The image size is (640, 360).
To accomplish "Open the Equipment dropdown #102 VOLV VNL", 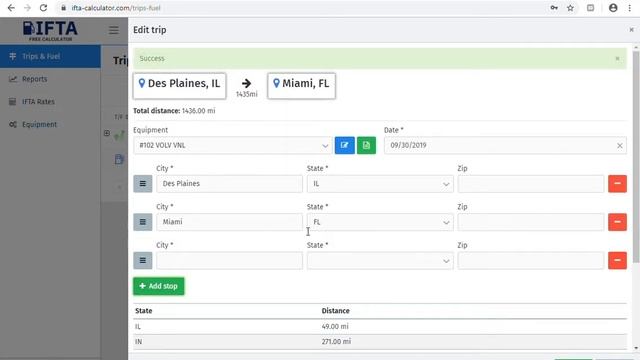I will coord(233,145).
